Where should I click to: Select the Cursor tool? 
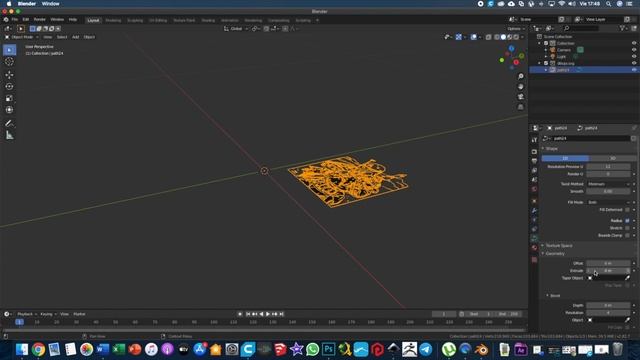click(x=9, y=62)
